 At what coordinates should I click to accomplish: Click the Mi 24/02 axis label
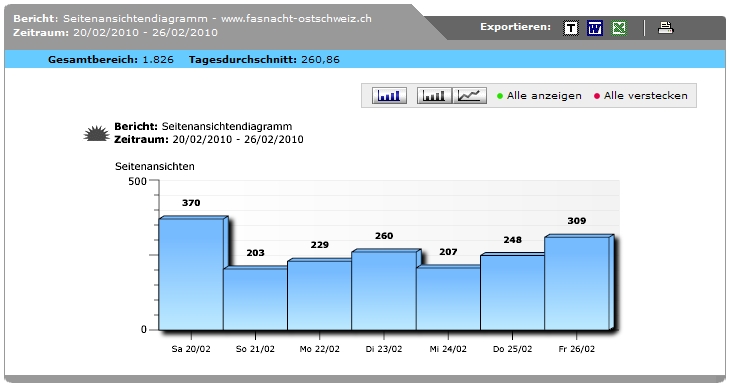[448, 349]
